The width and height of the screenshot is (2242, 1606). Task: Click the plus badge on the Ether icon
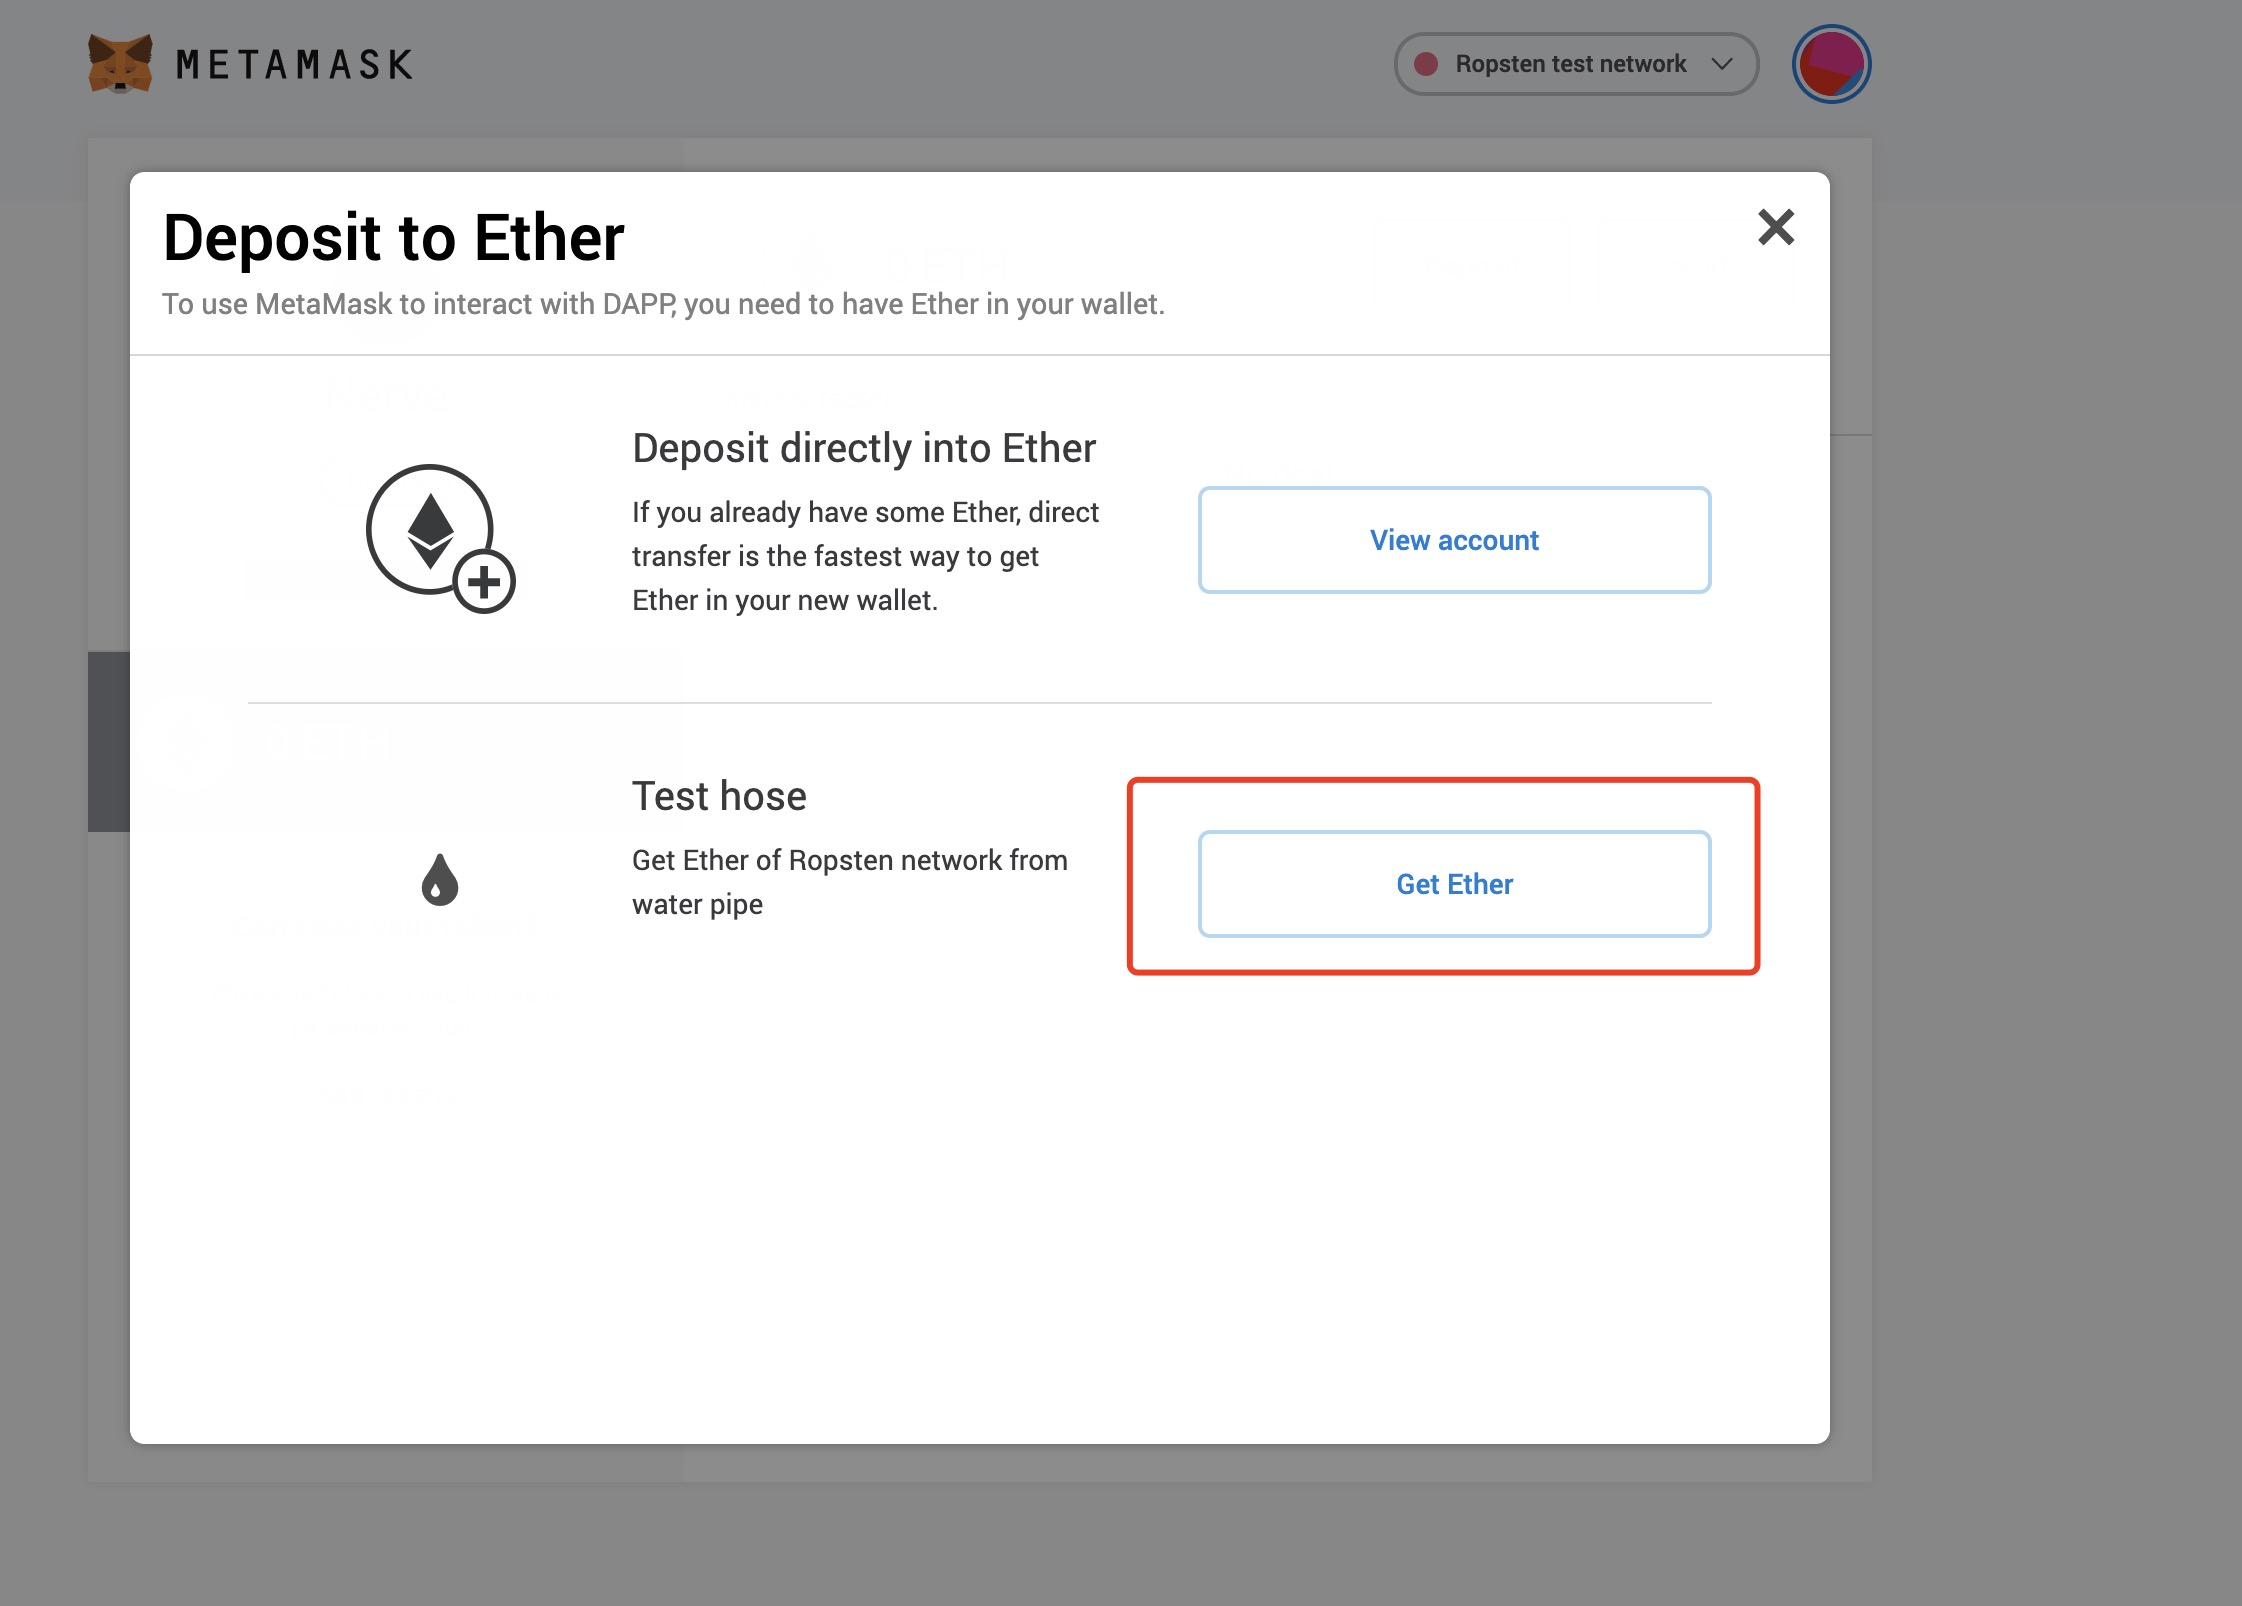pos(484,581)
